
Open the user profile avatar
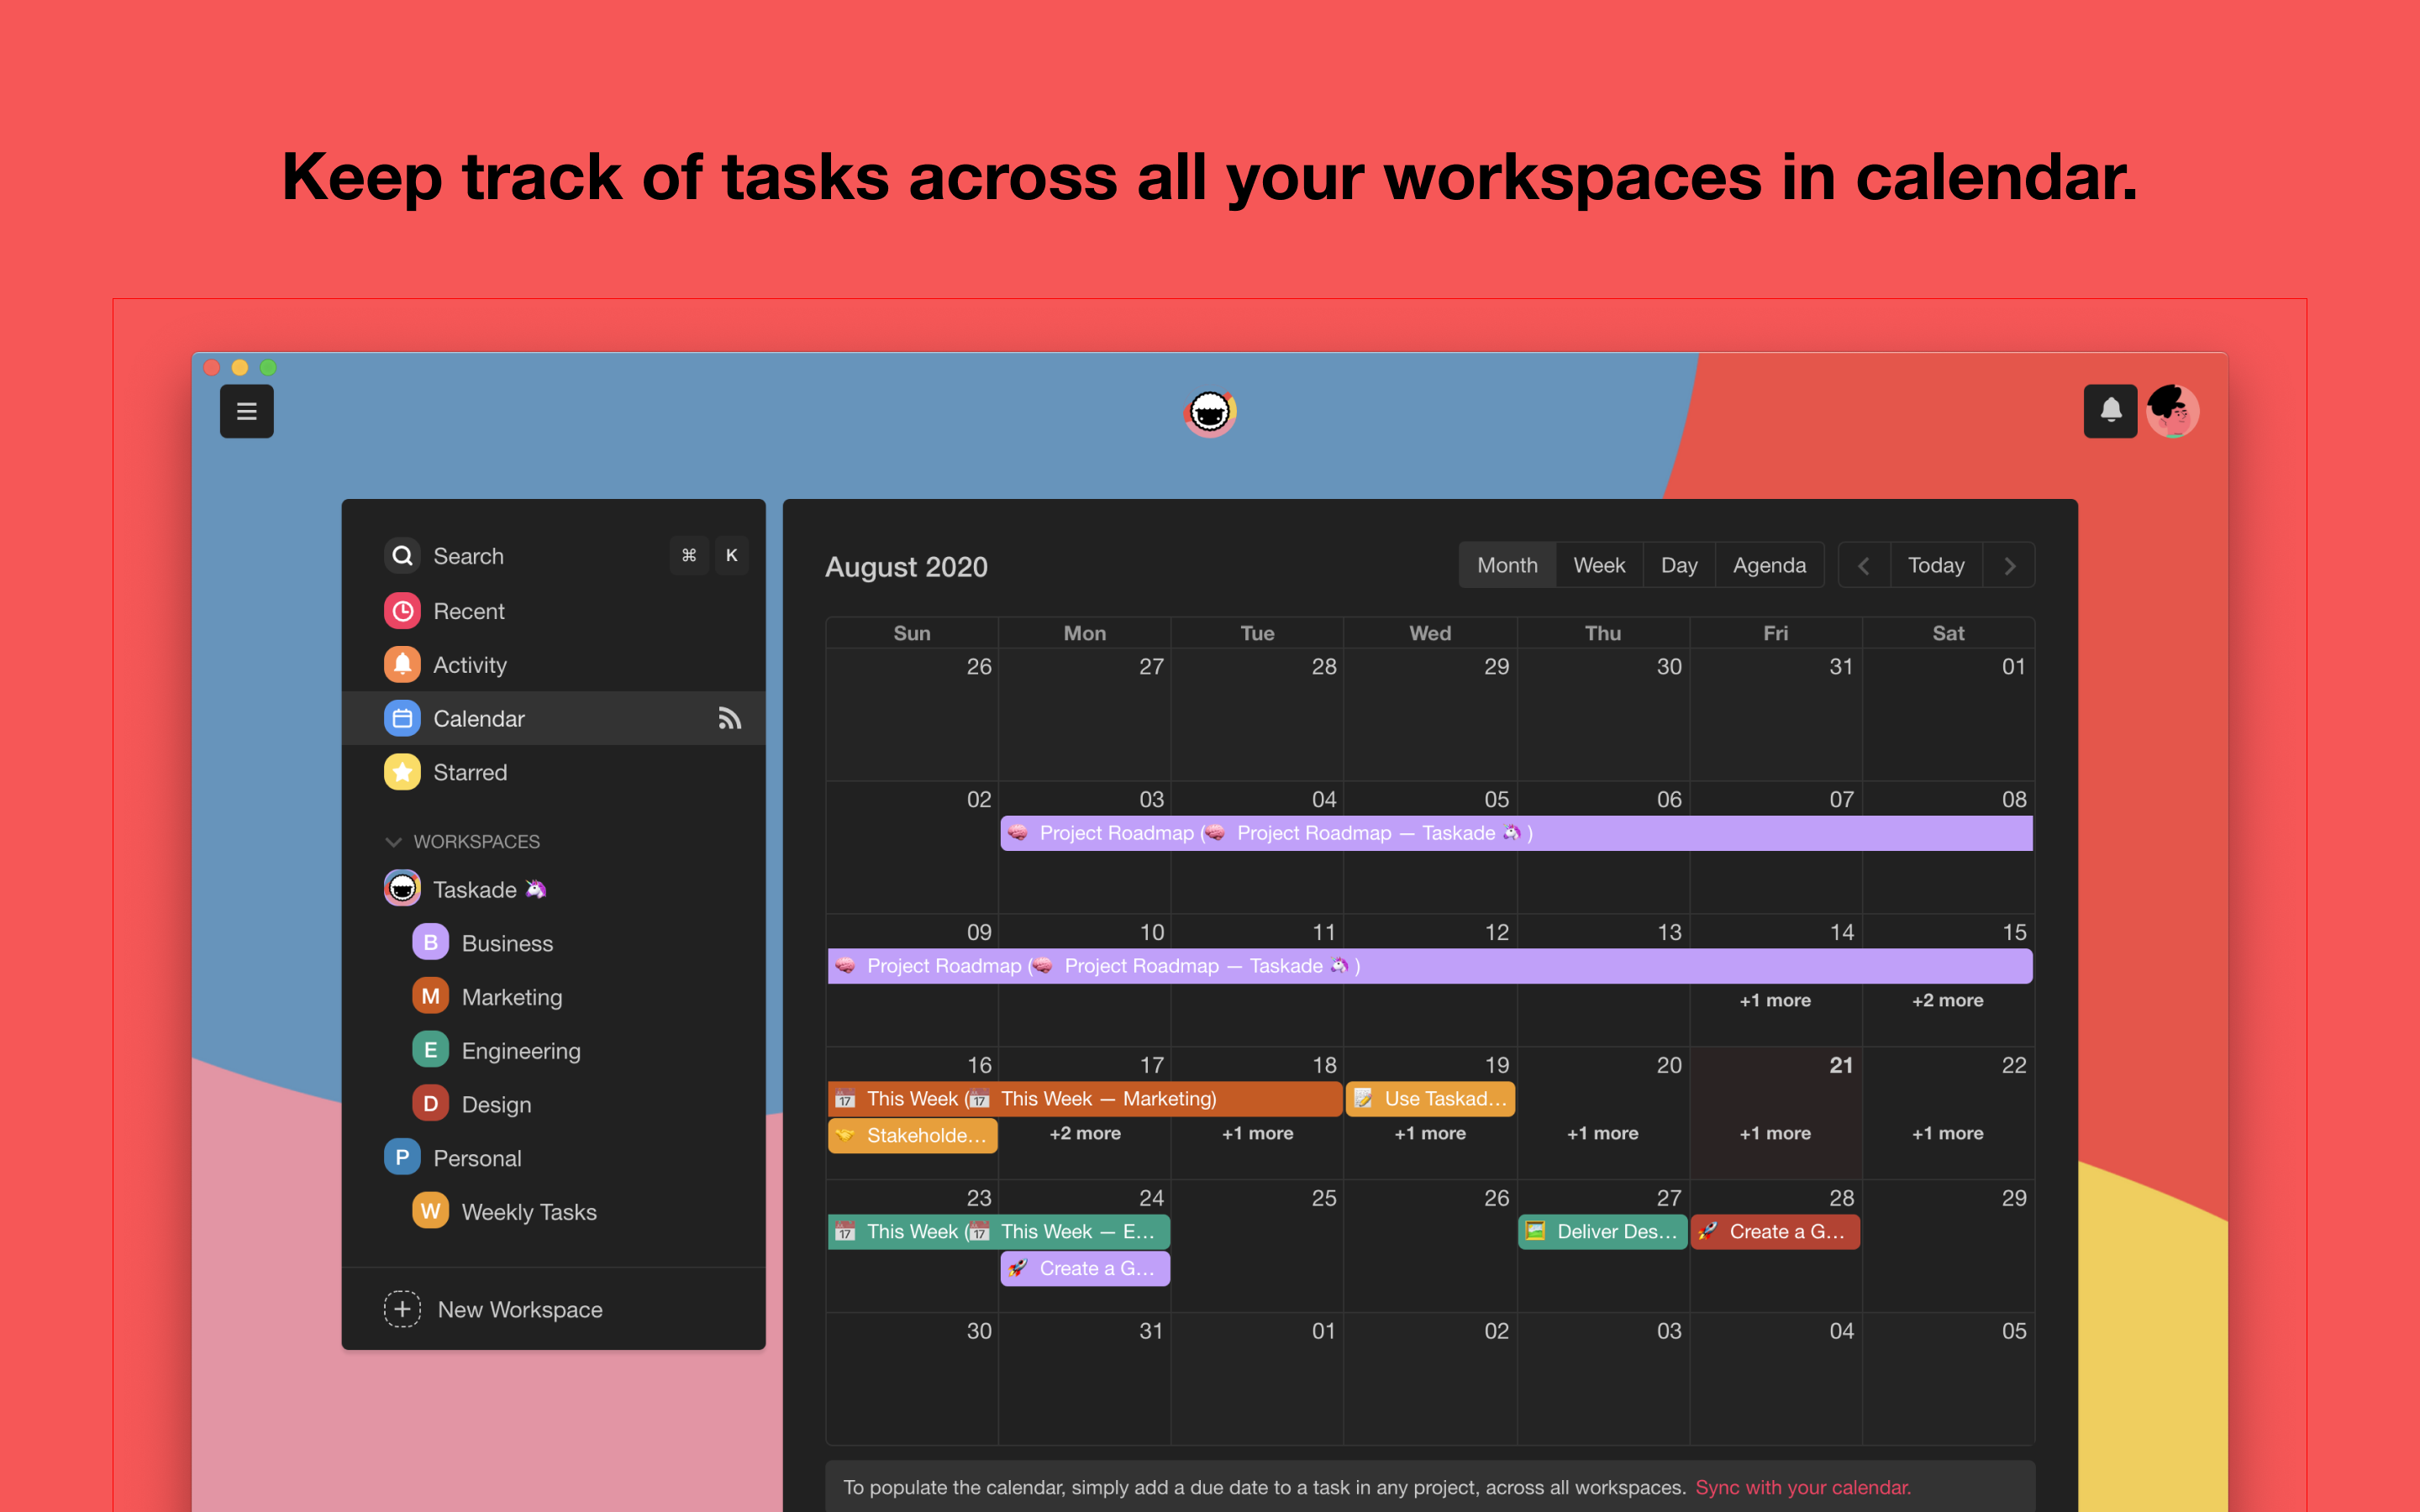point(2172,411)
